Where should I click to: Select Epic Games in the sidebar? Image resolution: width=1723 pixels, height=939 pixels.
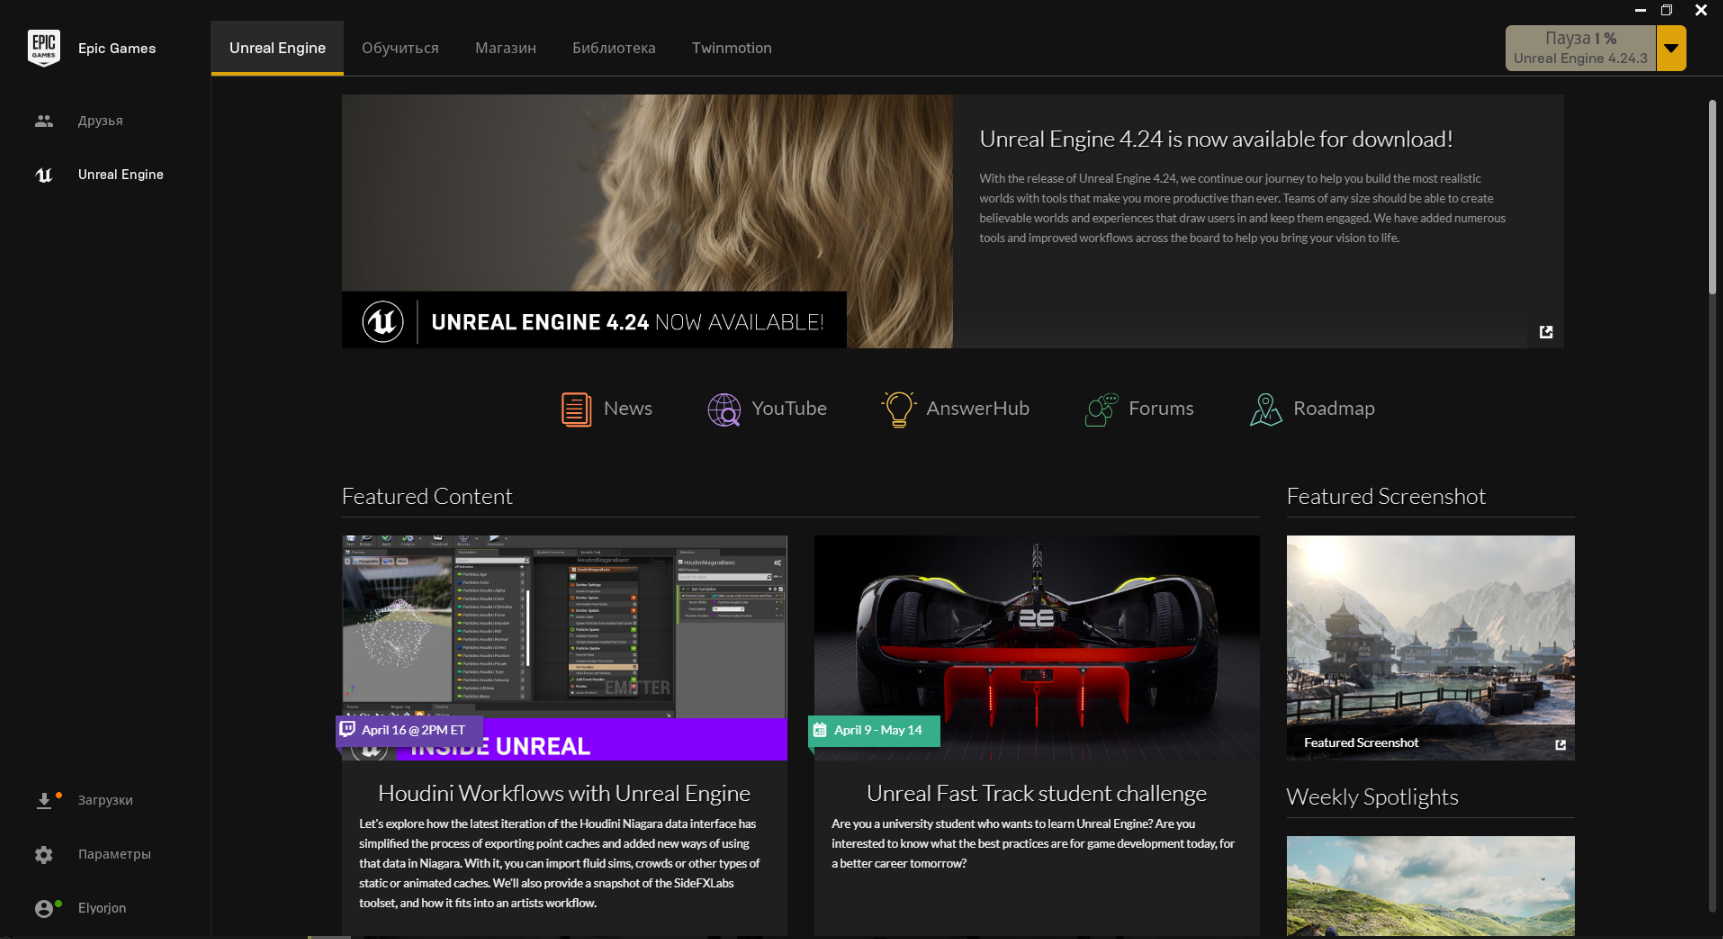[x=117, y=48]
